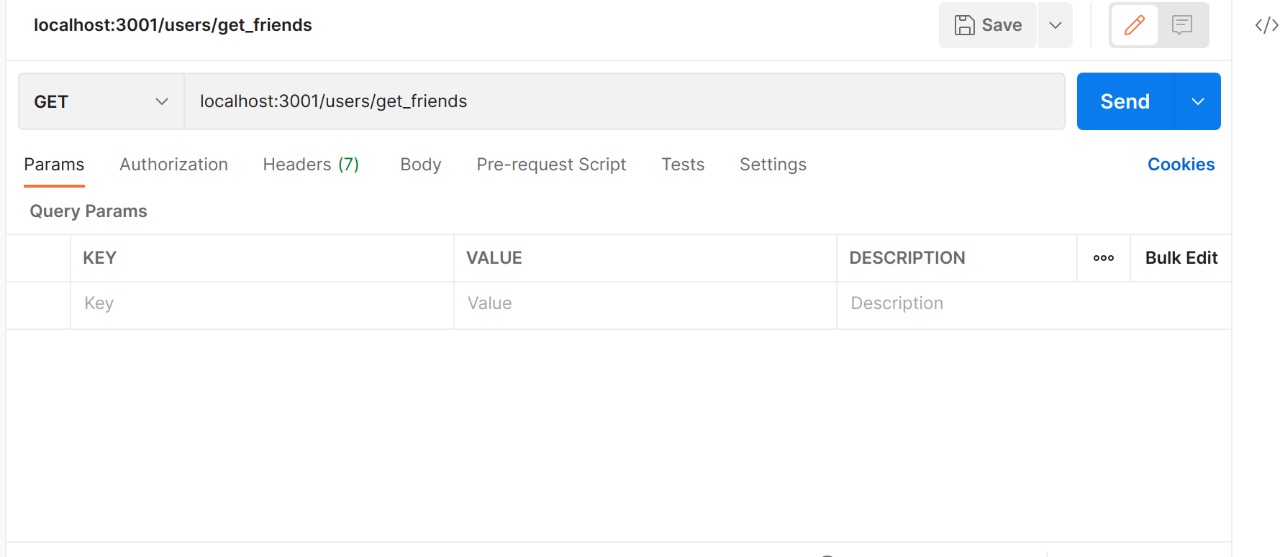Go to the Body tab
The width and height of the screenshot is (1280, 557).
click(420, 164)
